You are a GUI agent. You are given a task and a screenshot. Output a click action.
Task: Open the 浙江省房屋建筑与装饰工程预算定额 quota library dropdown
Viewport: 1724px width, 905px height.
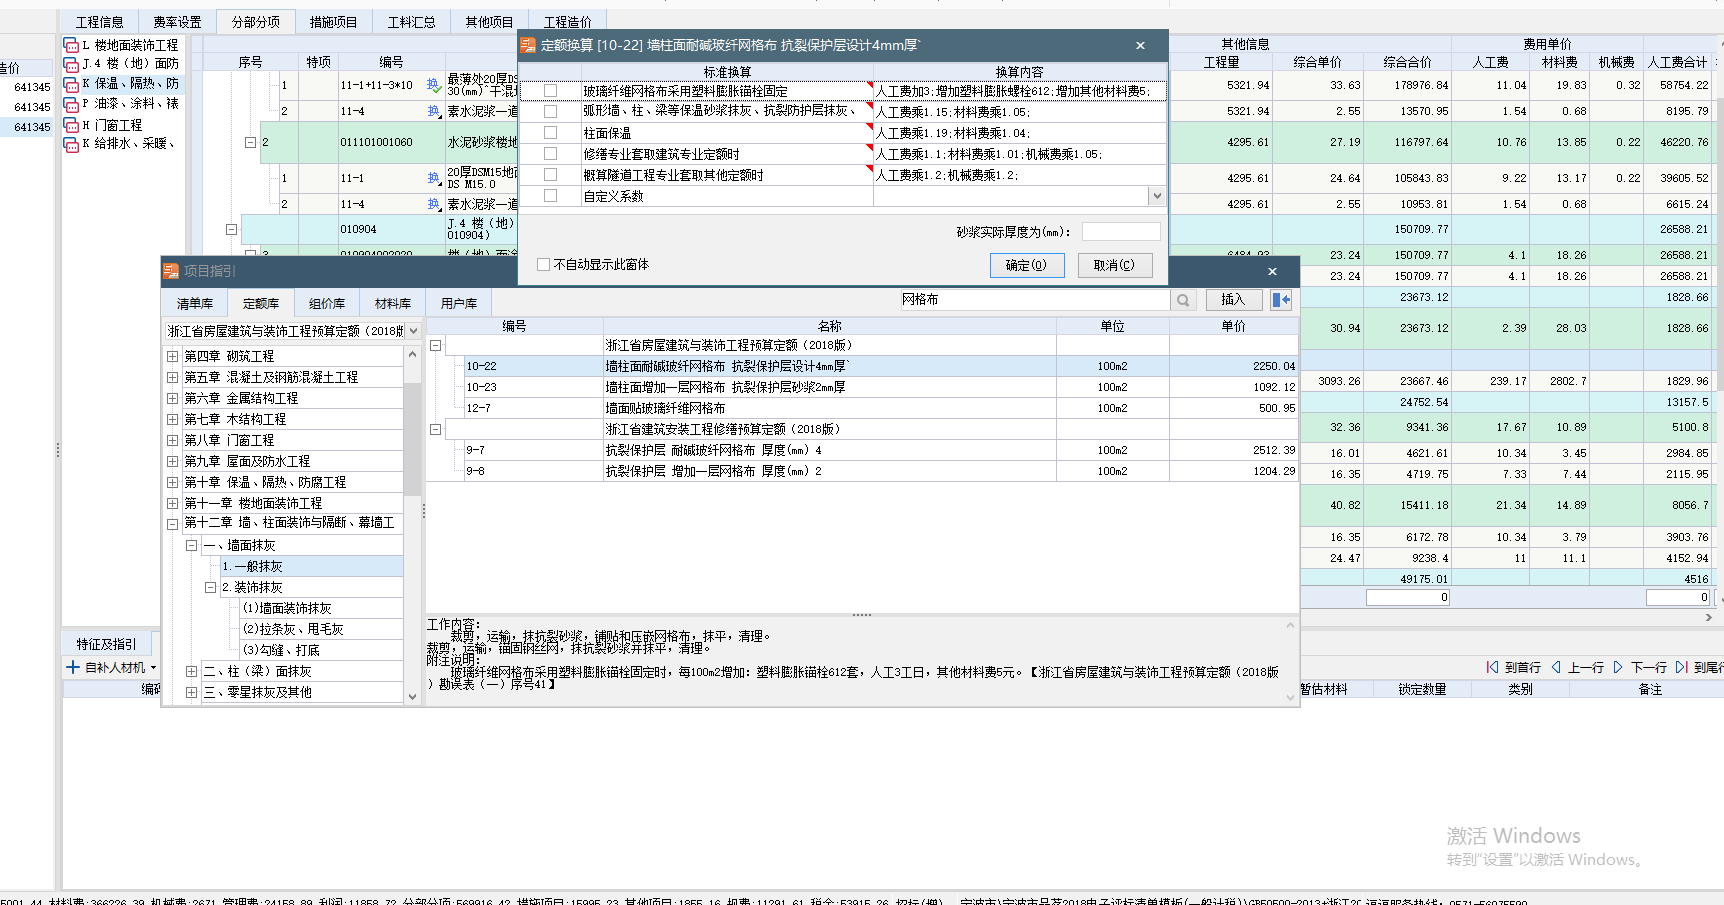[x=413, y=331]
